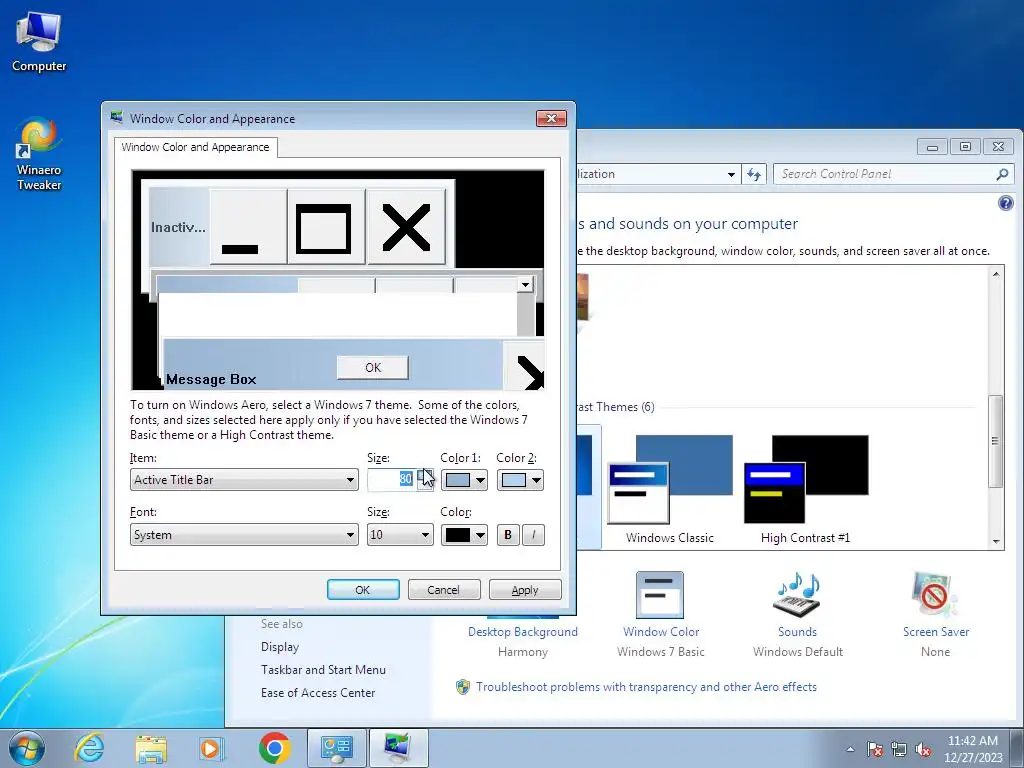Image resolution: width=1024 pixels, height=768 pixels.
Task: Click Apply in Window Color dialog
Action: [525, 590]
